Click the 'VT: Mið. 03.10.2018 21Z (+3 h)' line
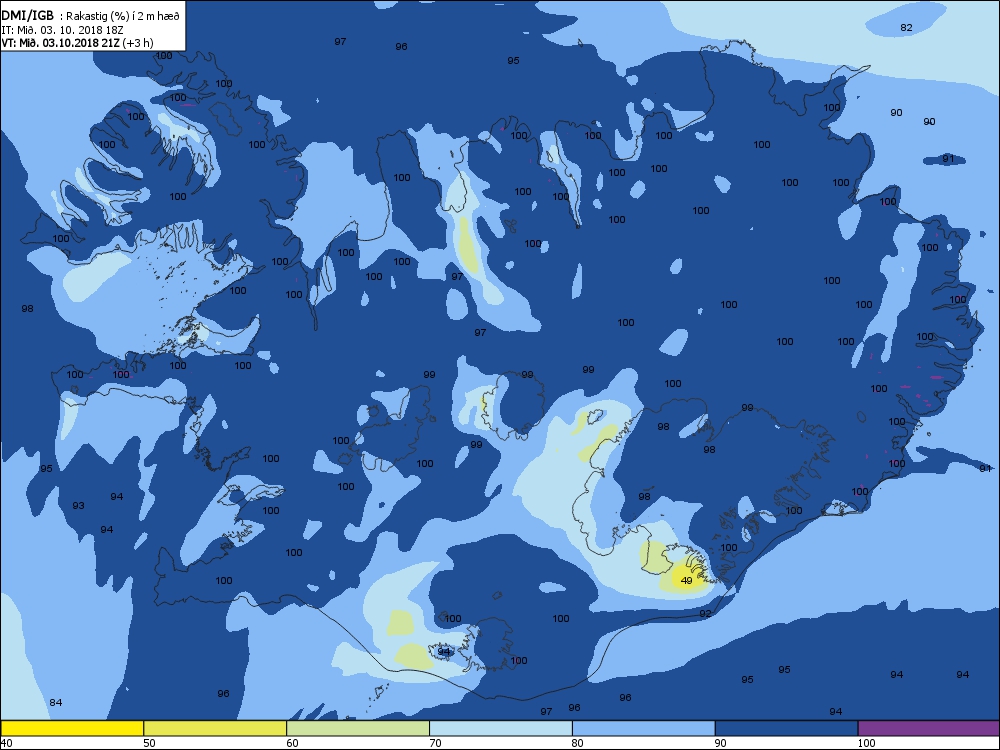Image resolution: width=1000 pixels, height=750 pixels. coord(77,43)
